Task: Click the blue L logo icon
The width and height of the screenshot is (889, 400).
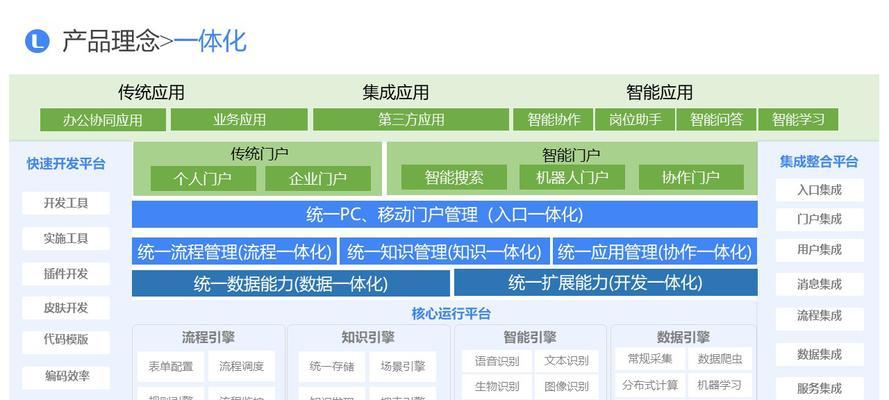Action: 37,41
